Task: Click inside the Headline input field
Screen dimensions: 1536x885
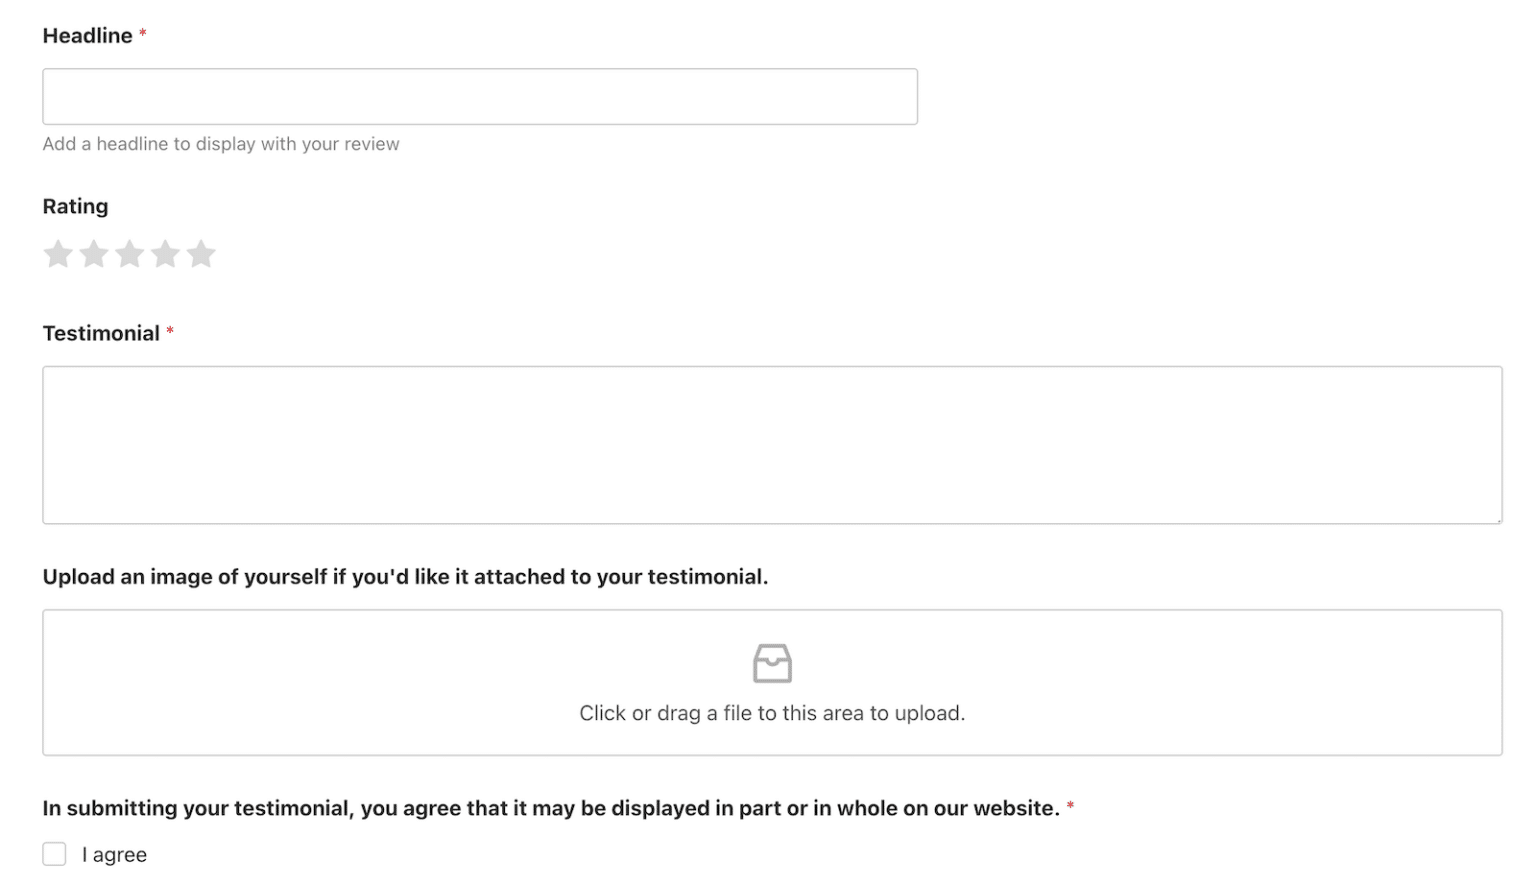Action: [480, 96]
